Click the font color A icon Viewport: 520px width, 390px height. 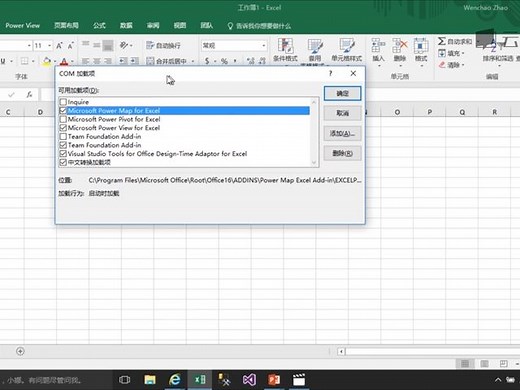(x=64, y=62)
